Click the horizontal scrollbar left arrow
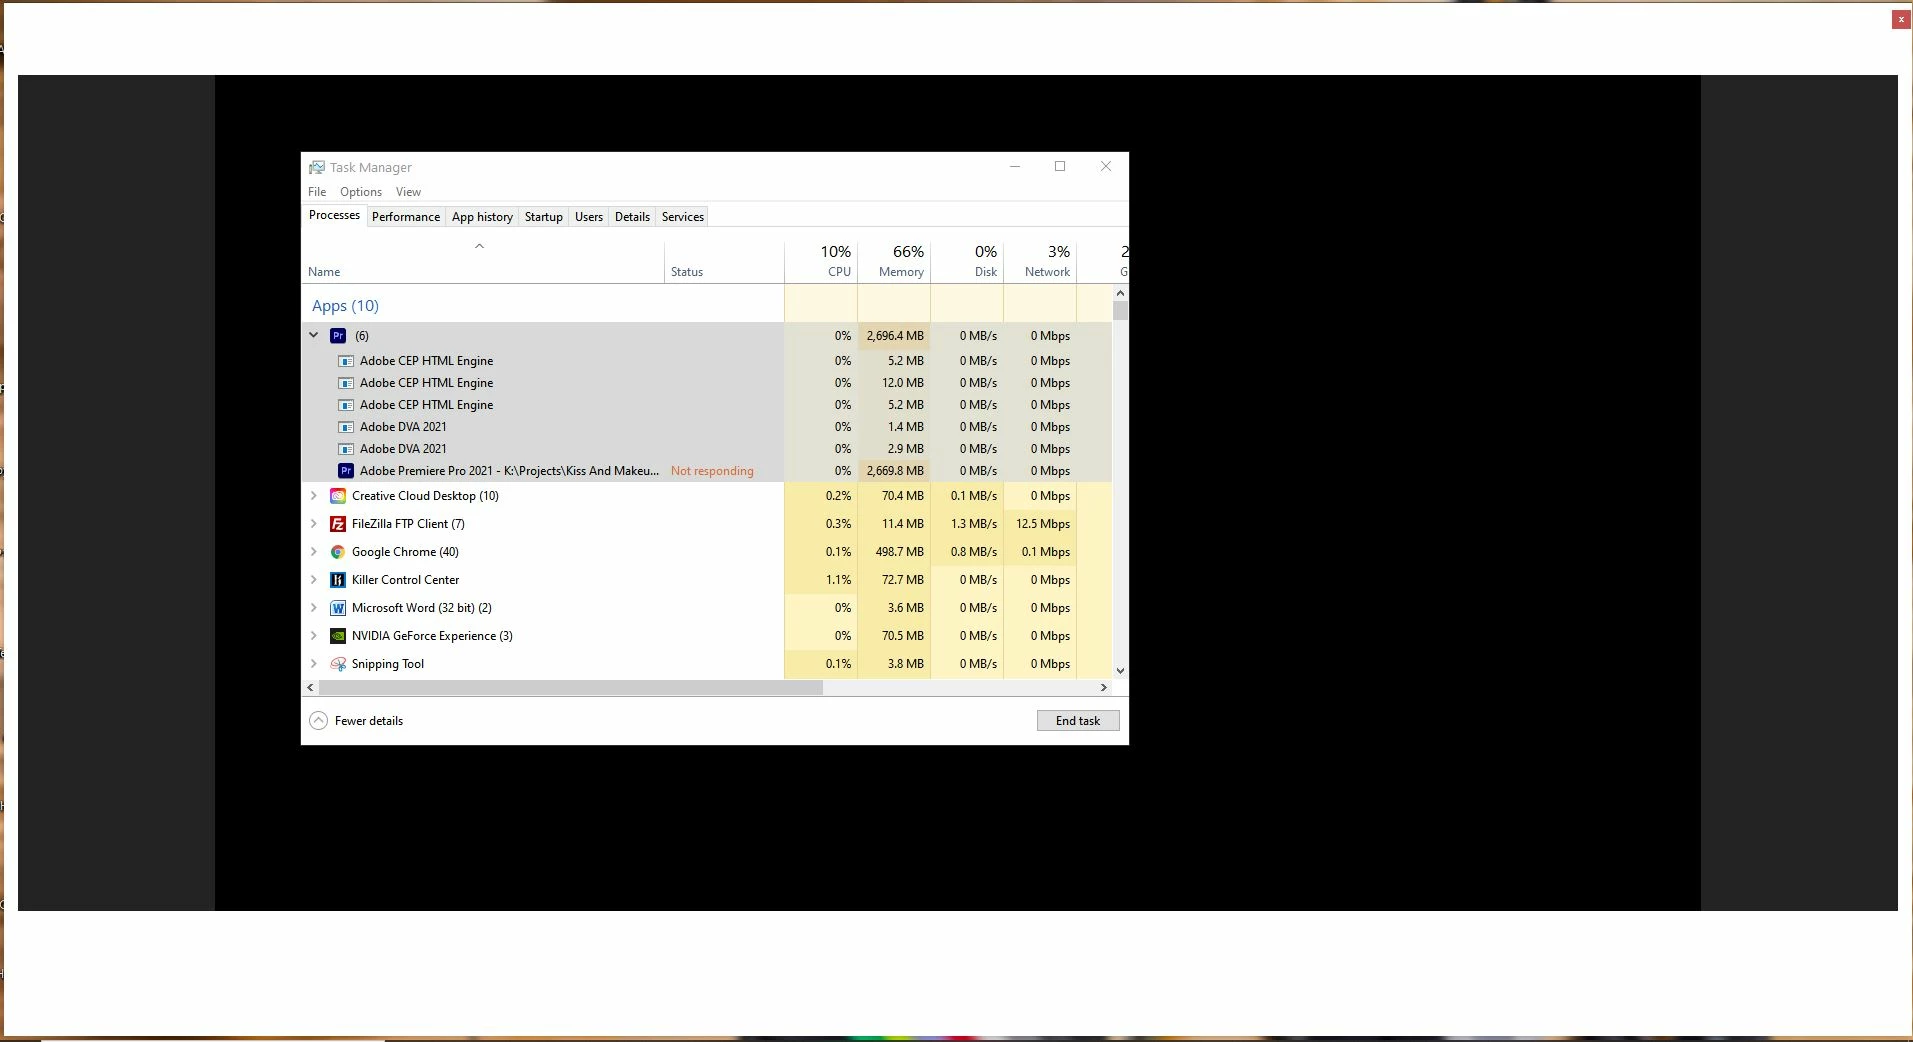Image resolution: width=1913 pixels, height=1042 pixels. [x=310, y=688]
